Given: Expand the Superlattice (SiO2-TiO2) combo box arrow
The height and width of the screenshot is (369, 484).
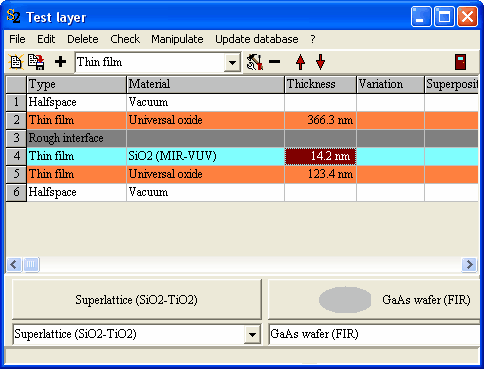Looking at the screenshot, I should coord(252,334).
